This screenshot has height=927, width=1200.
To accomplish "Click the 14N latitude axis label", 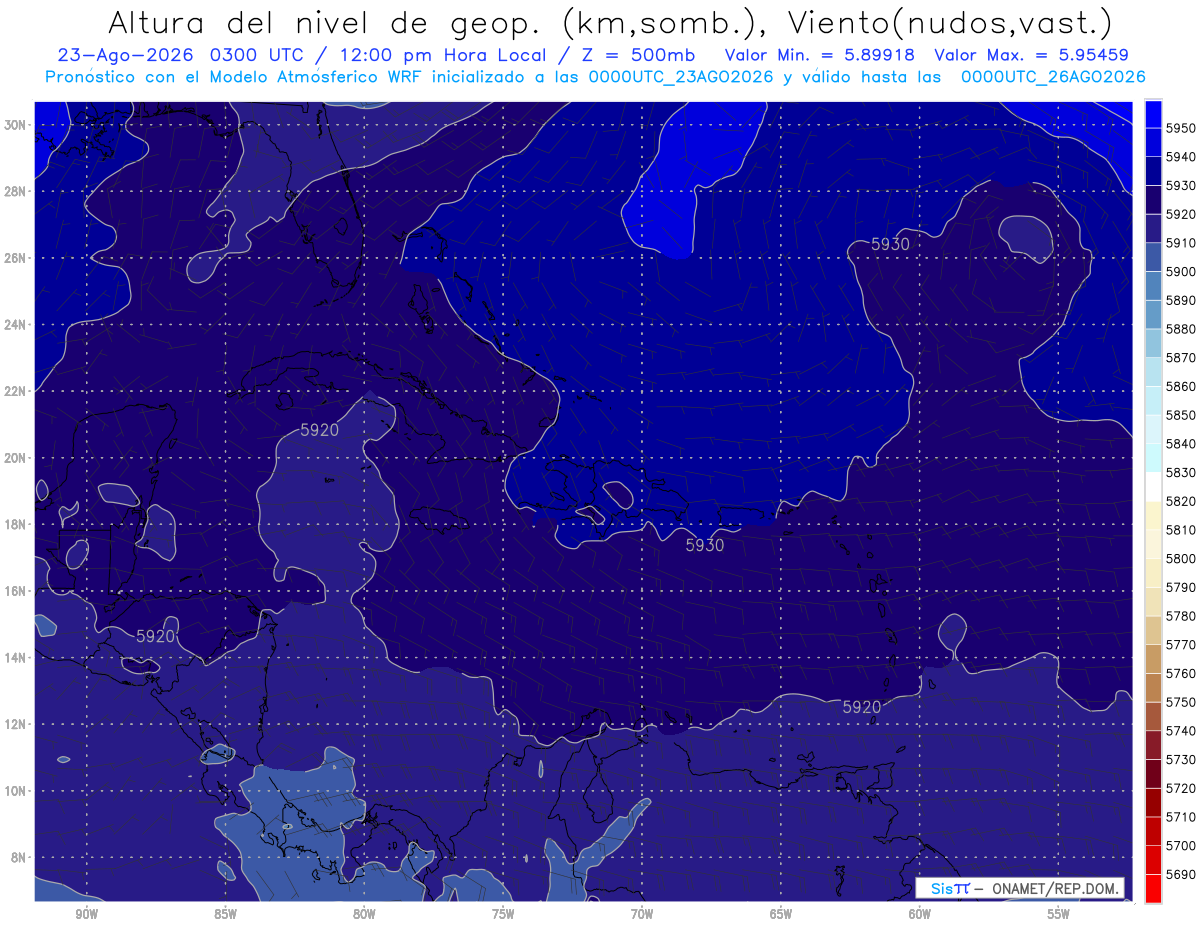I will click(x=16, y=658).
